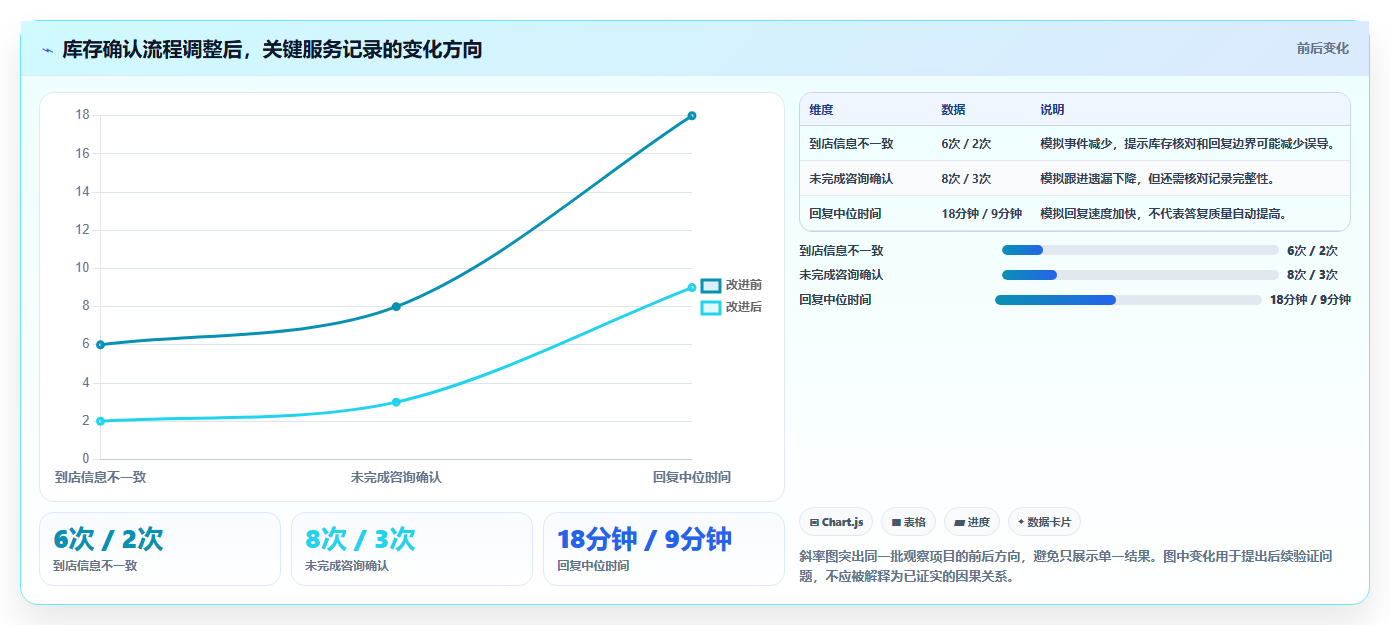Click table cell 18分钟 / 9分钟
The image size is (1390, 625).
tap(981, 214)
